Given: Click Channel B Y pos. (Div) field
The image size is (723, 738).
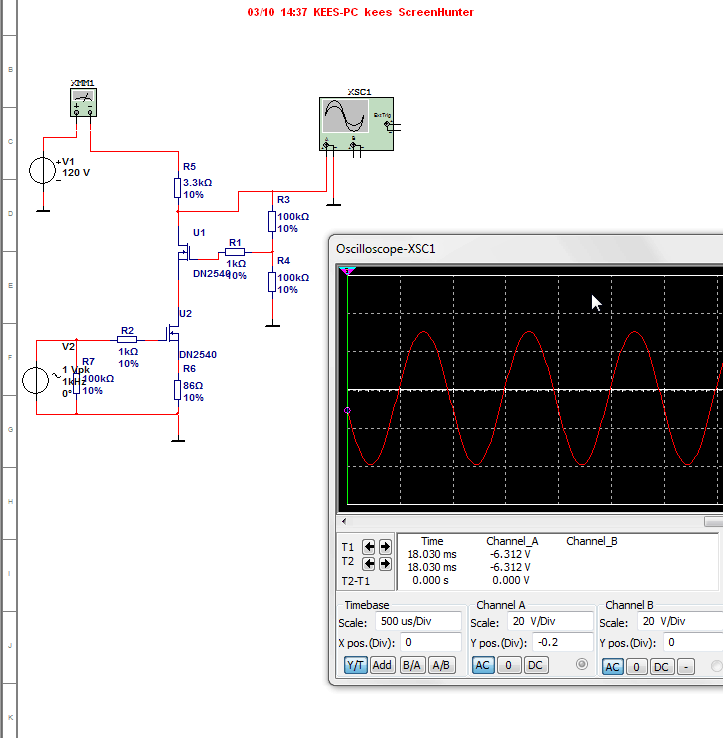Looking at the screenshot, I should 693,642.
